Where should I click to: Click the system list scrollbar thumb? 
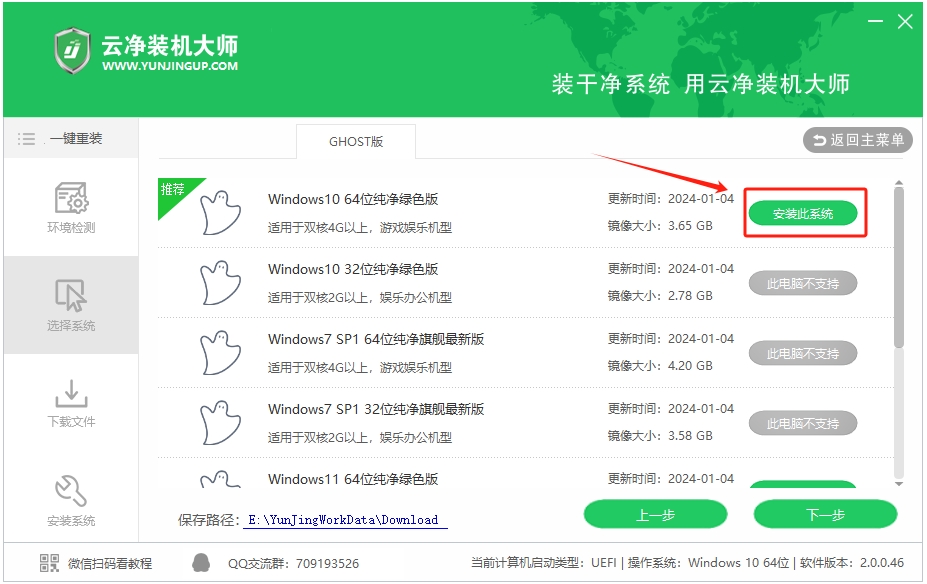coord(899,268)
